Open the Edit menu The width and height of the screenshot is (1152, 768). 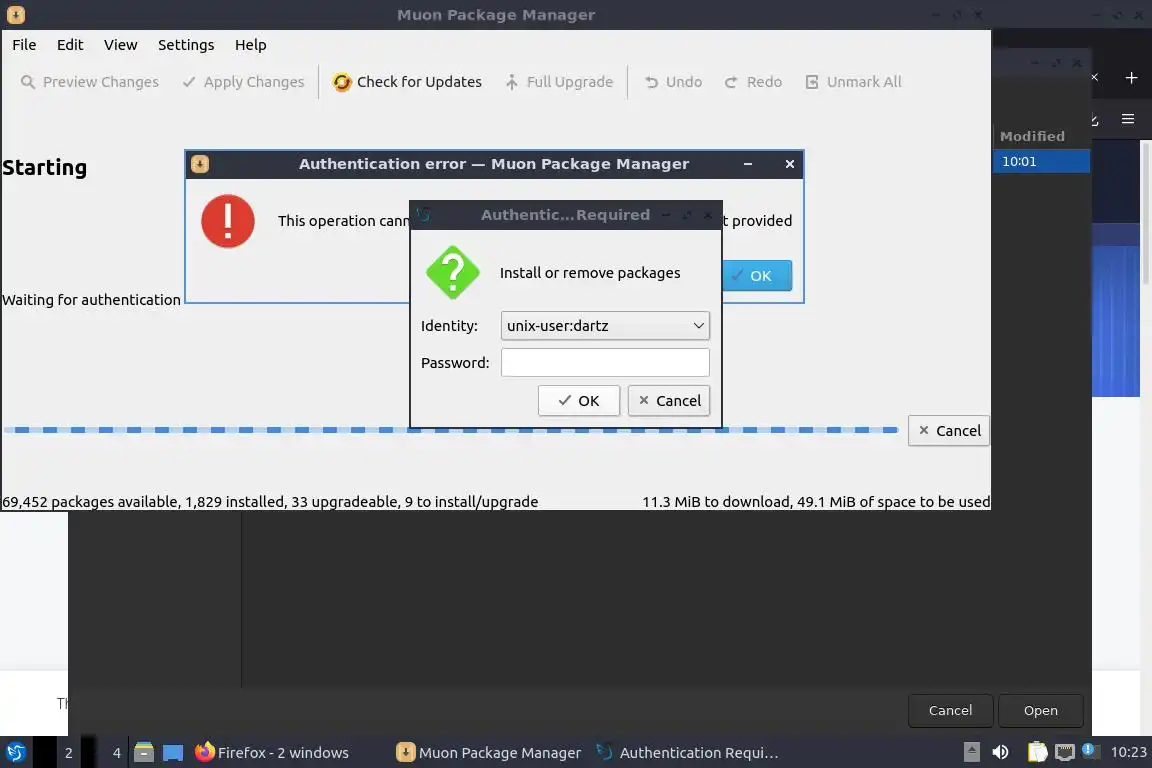click(x=70, y=45)
